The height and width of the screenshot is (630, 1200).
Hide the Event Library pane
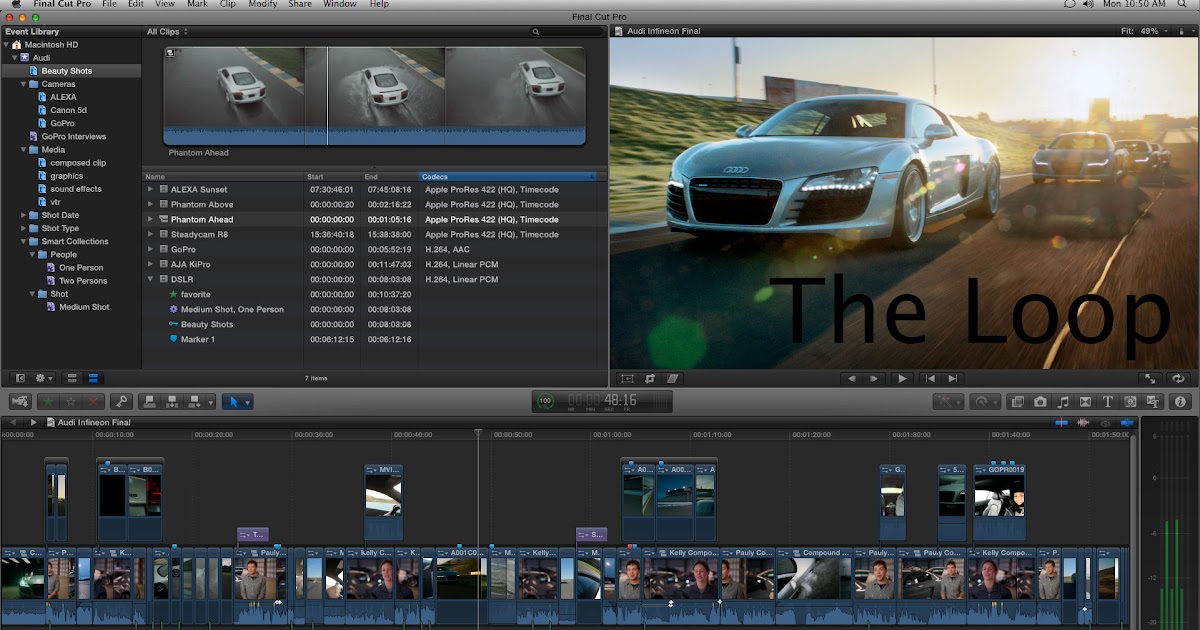pos(18,378)
